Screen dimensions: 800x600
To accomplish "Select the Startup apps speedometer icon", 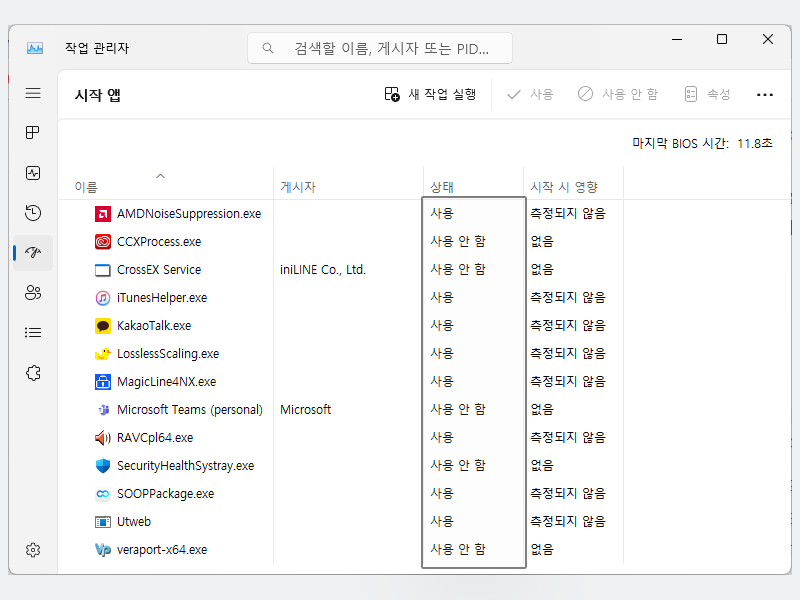I will 33,252.
